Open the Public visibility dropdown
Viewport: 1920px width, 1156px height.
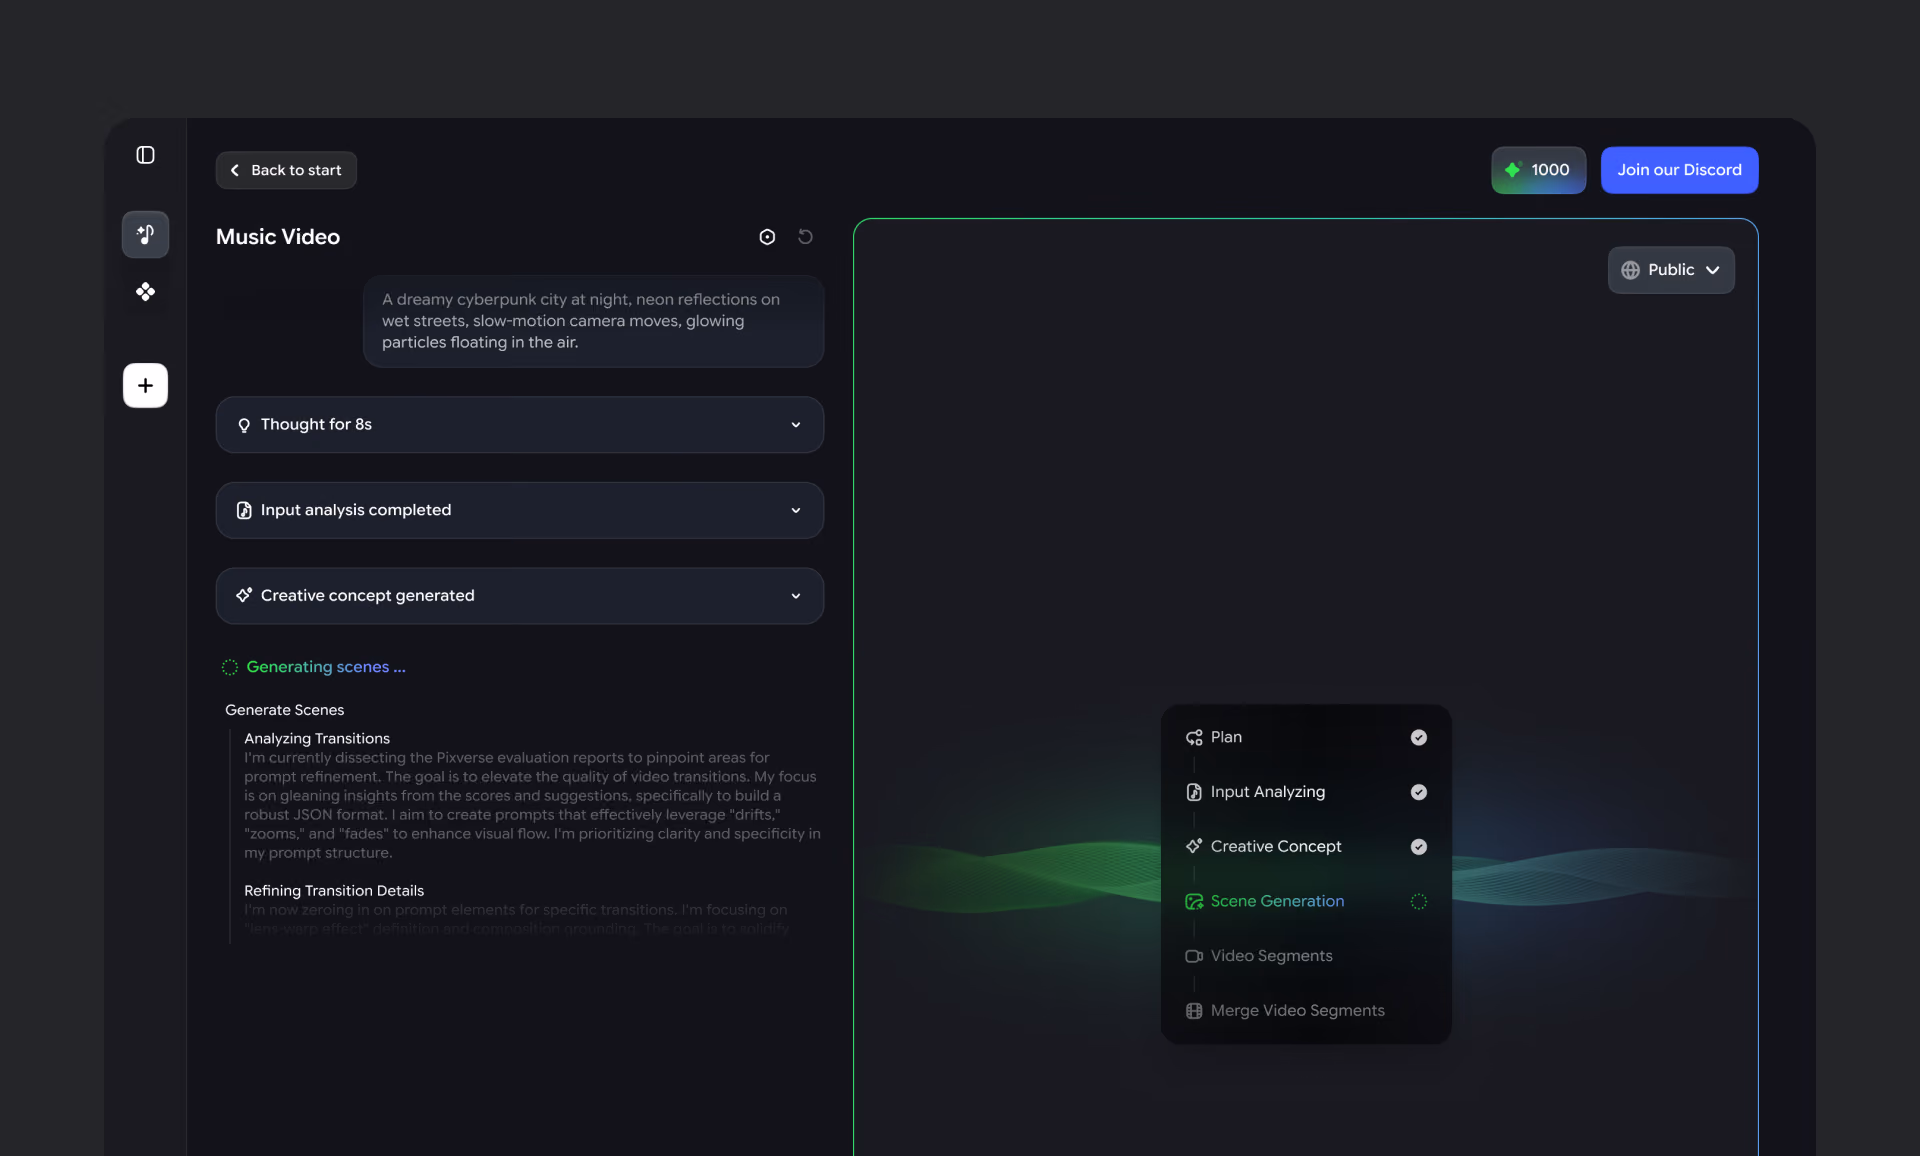[x=1671, y=270]
